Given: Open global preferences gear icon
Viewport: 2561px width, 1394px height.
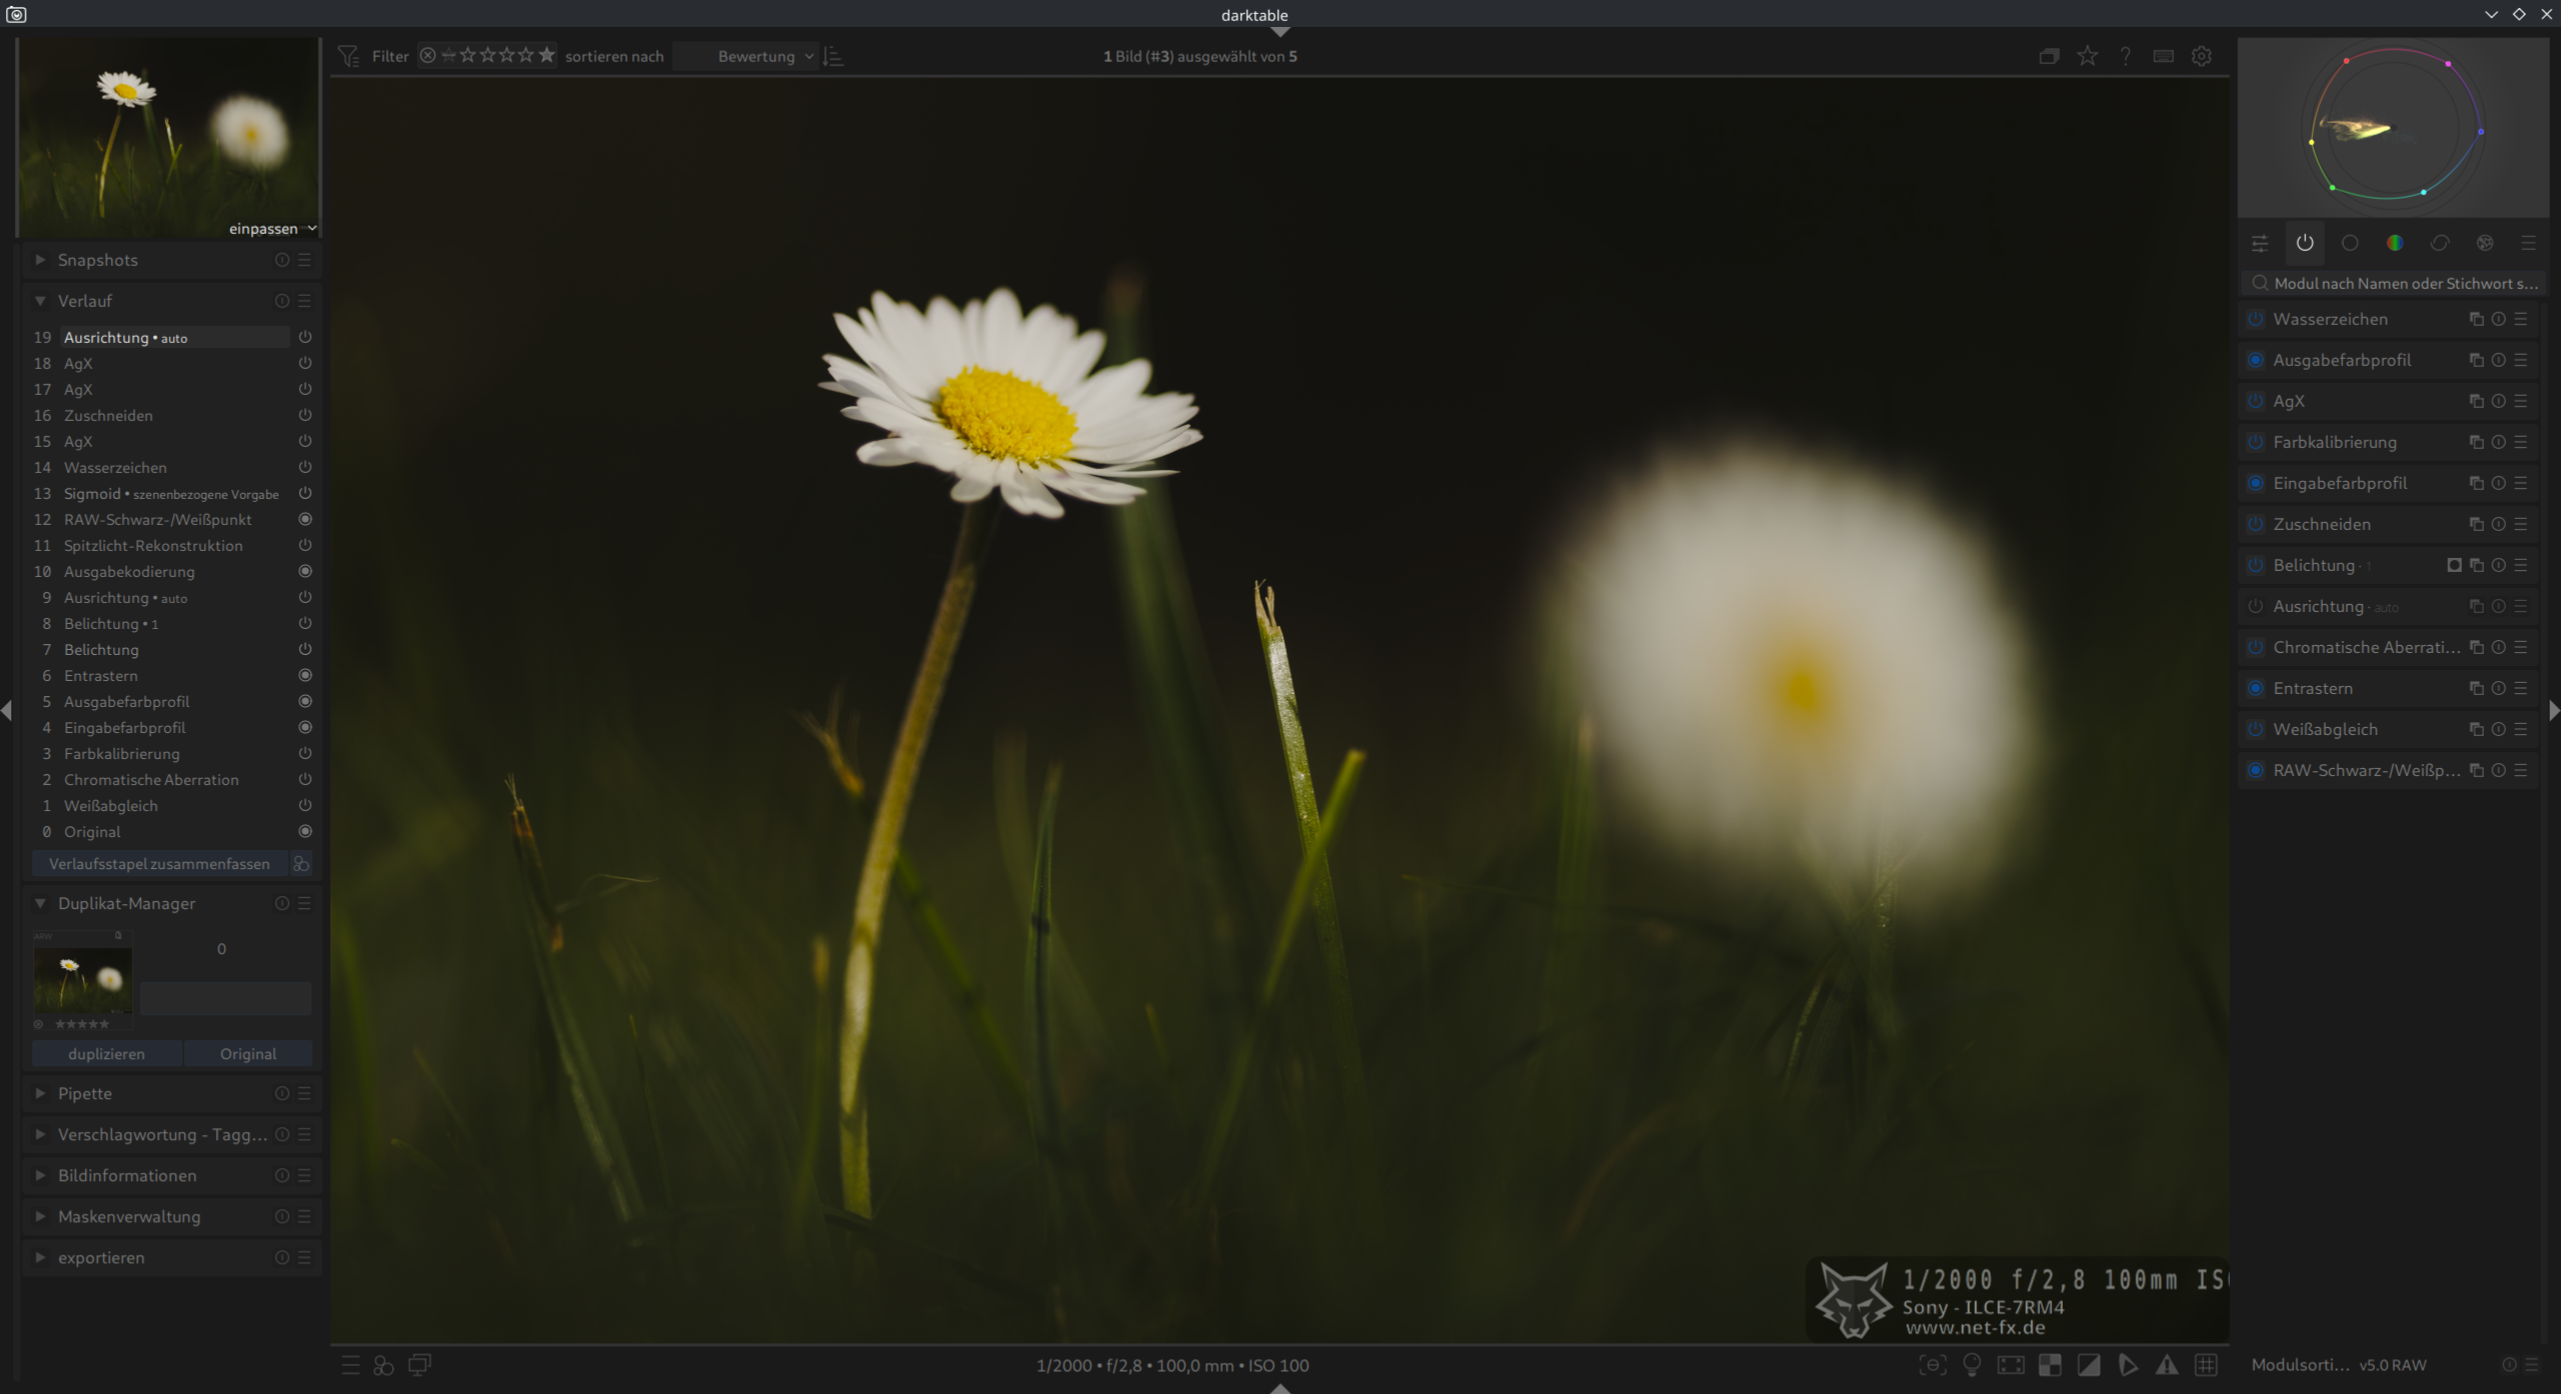Looking at the screenshot, I should coord(2201,56).
